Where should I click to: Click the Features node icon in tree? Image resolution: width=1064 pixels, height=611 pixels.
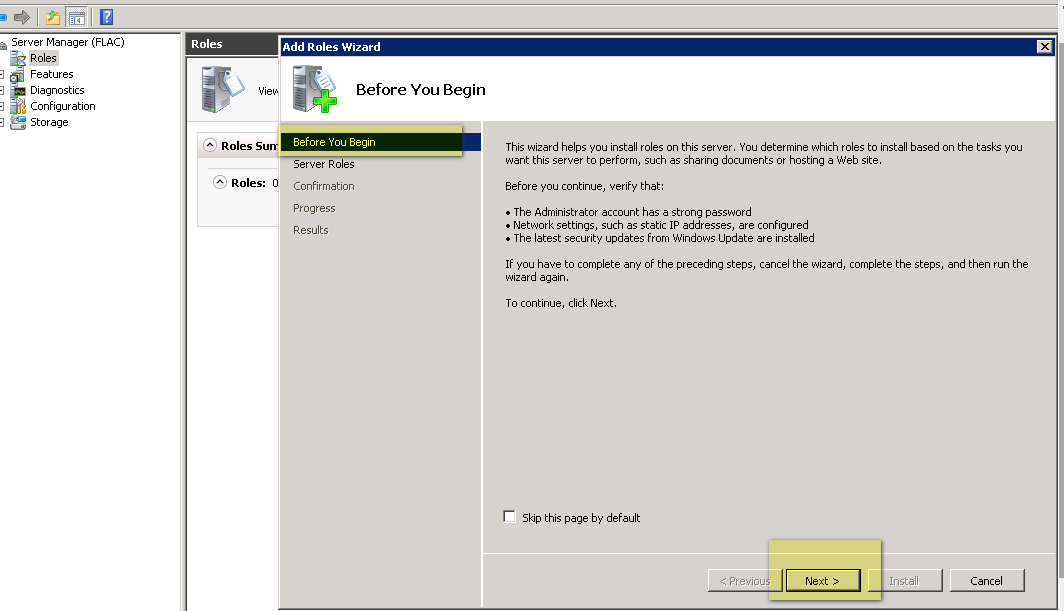click(18, 74)
